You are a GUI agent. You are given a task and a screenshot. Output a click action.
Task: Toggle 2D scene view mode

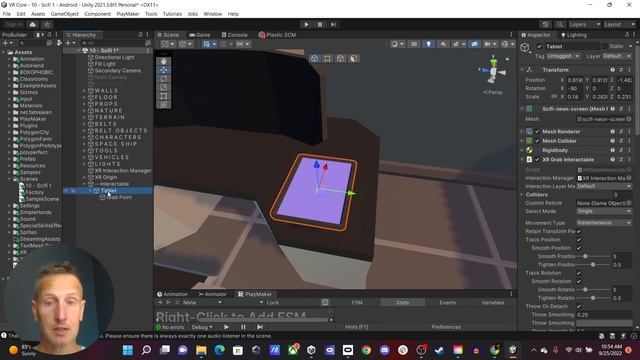[x=413, y=44]
